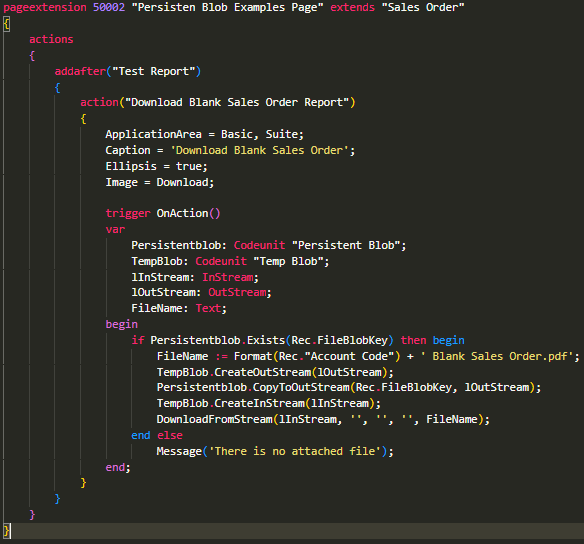
Task: Click the action name "Download Blank Sales Order Report"
Action: (237, 102)
